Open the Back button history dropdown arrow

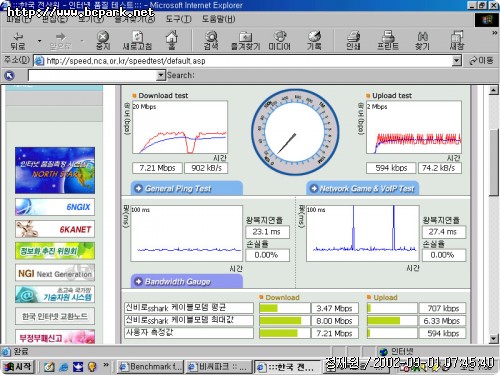pyautogui.click(x=39, y=41)
